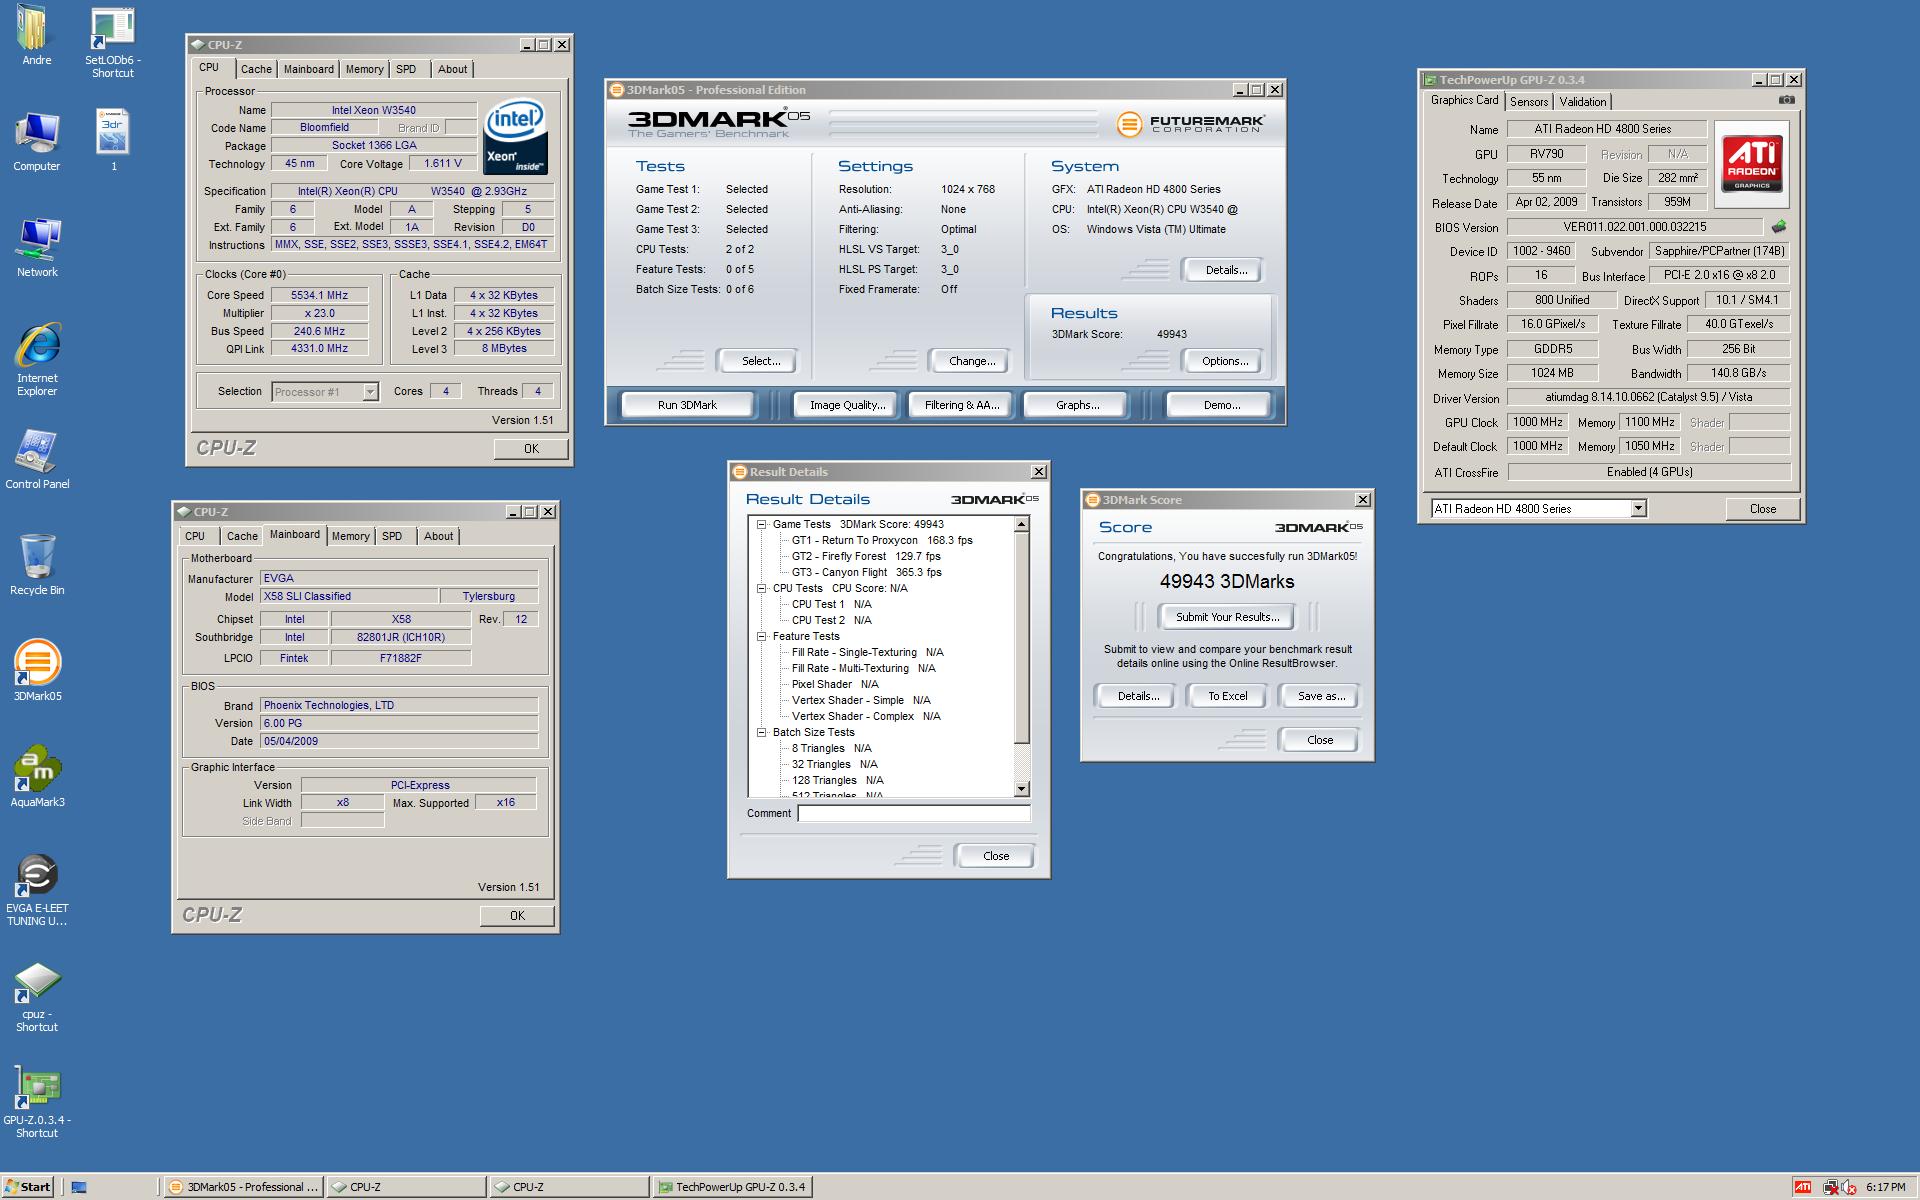This screenshot has width=1920, height=1200.
Task: Click the network tray icon with red X
Action: pyautogui.click(x=1831, y=1187)
